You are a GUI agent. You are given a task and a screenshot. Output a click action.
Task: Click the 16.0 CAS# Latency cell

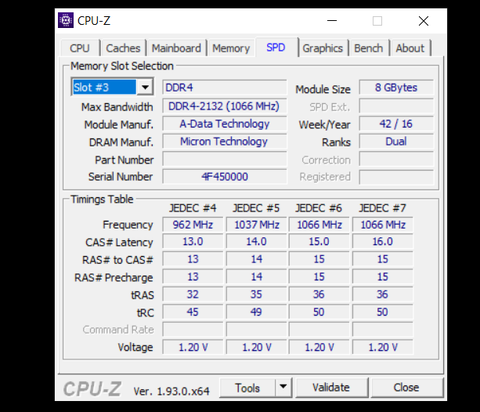click(383, 241)
